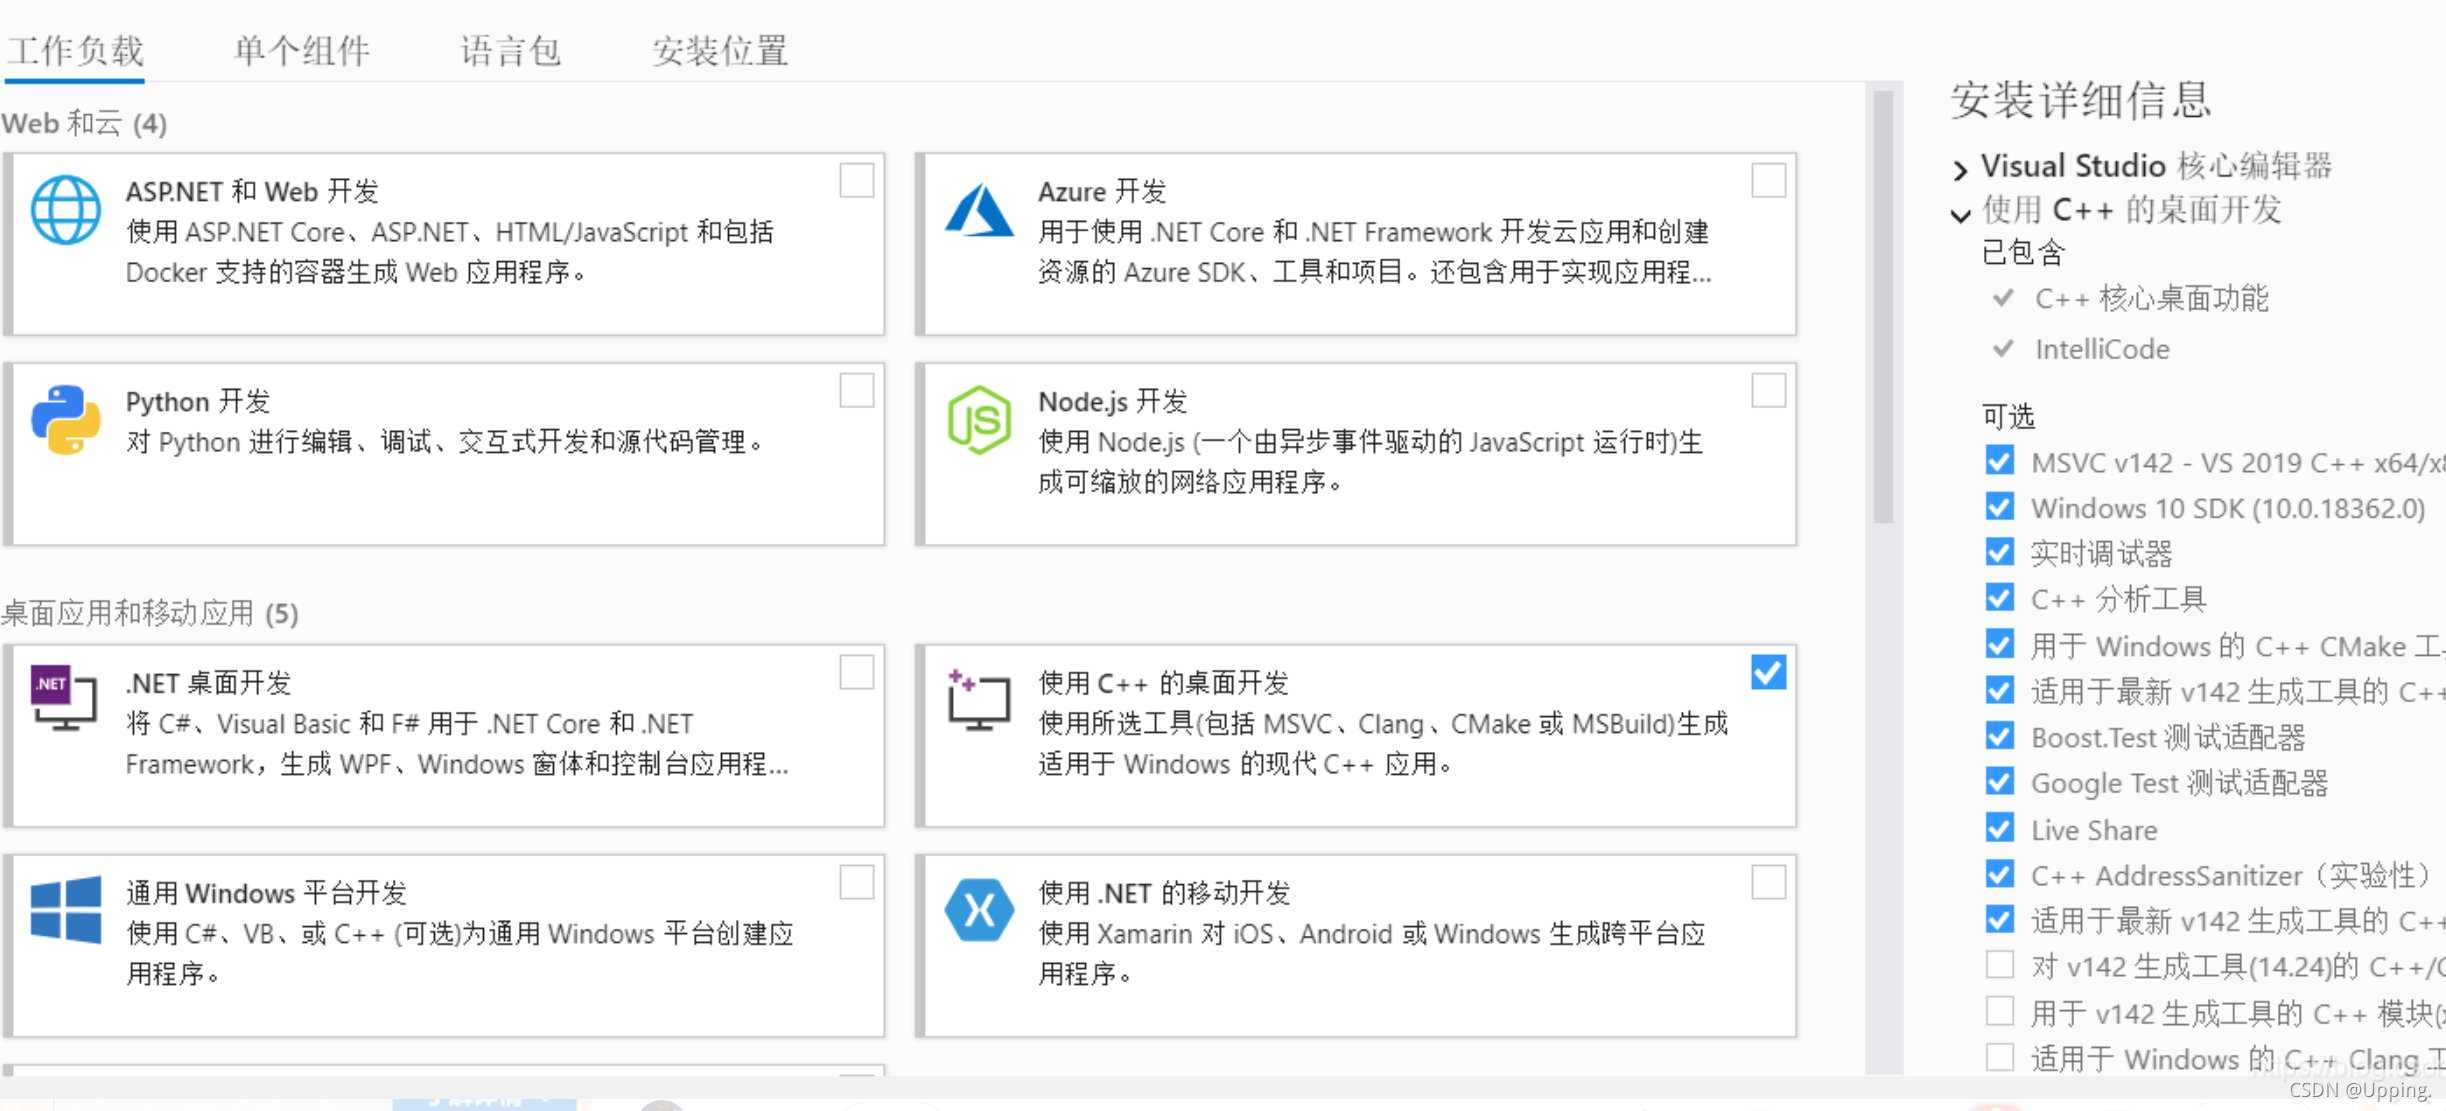2446x1111 pixels.
Task: Click the .NET desktop development icon
Action: pos(64,697)
